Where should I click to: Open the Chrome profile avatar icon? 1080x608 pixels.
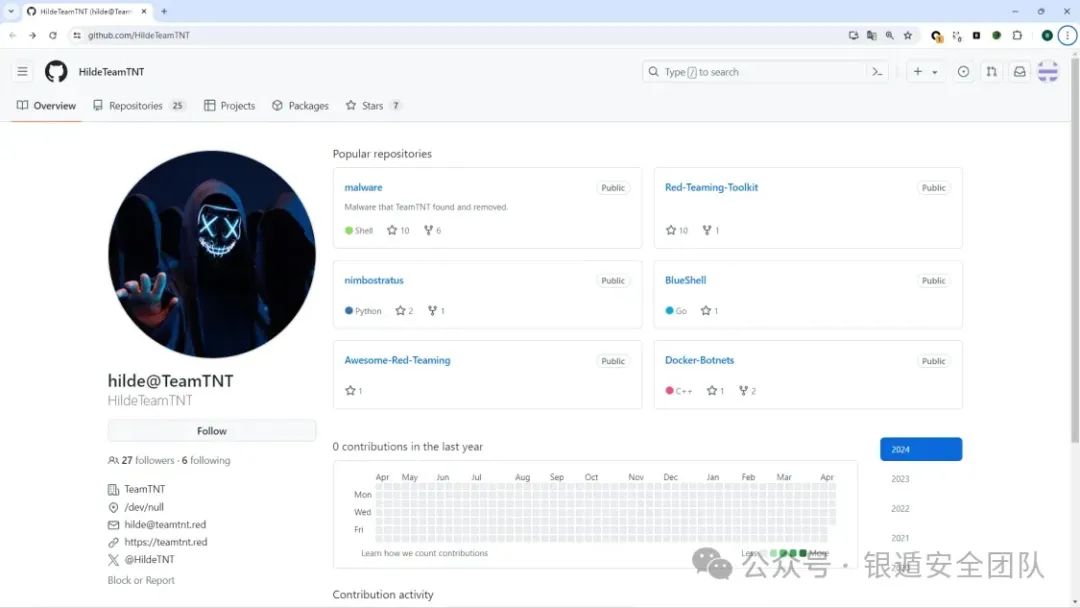(x=1047, y=35)
